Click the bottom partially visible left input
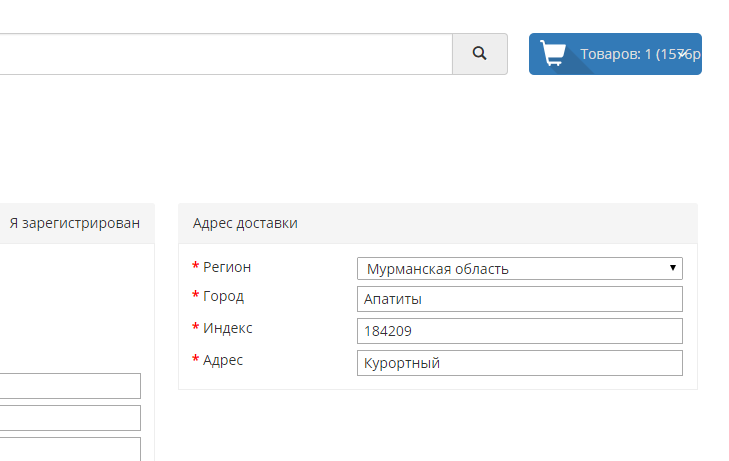Screen dimensions: 729x461 pyautogui.click(x=70, y=448)
